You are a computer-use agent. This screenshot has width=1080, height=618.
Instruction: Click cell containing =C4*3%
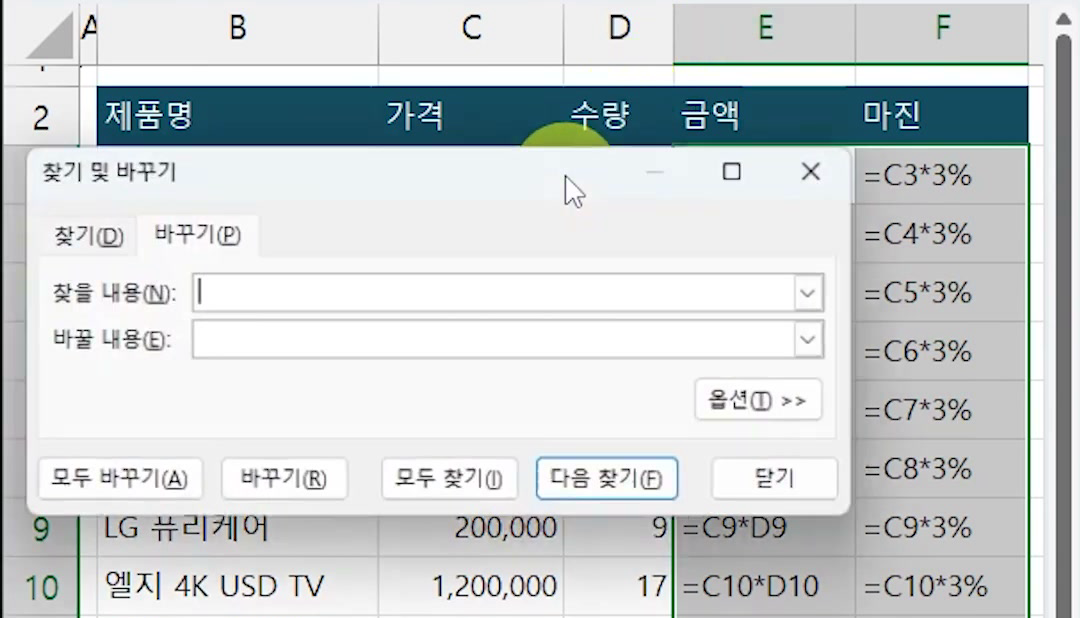(x=942, y=234)
